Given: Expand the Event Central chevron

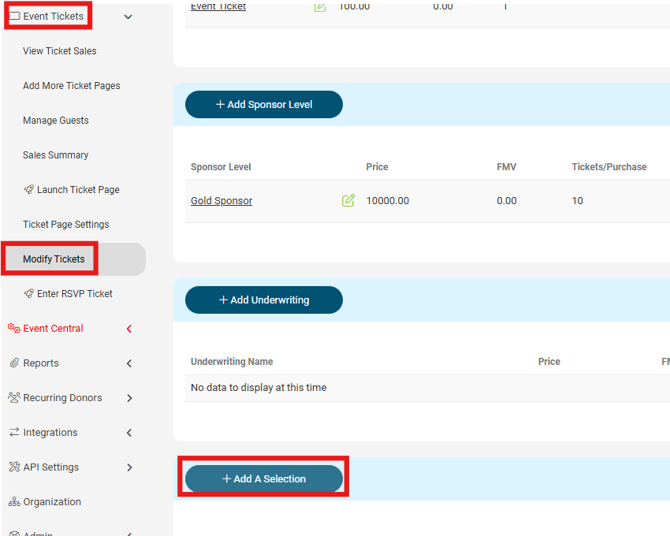Looking at the screenshot, I should [129, 329].
